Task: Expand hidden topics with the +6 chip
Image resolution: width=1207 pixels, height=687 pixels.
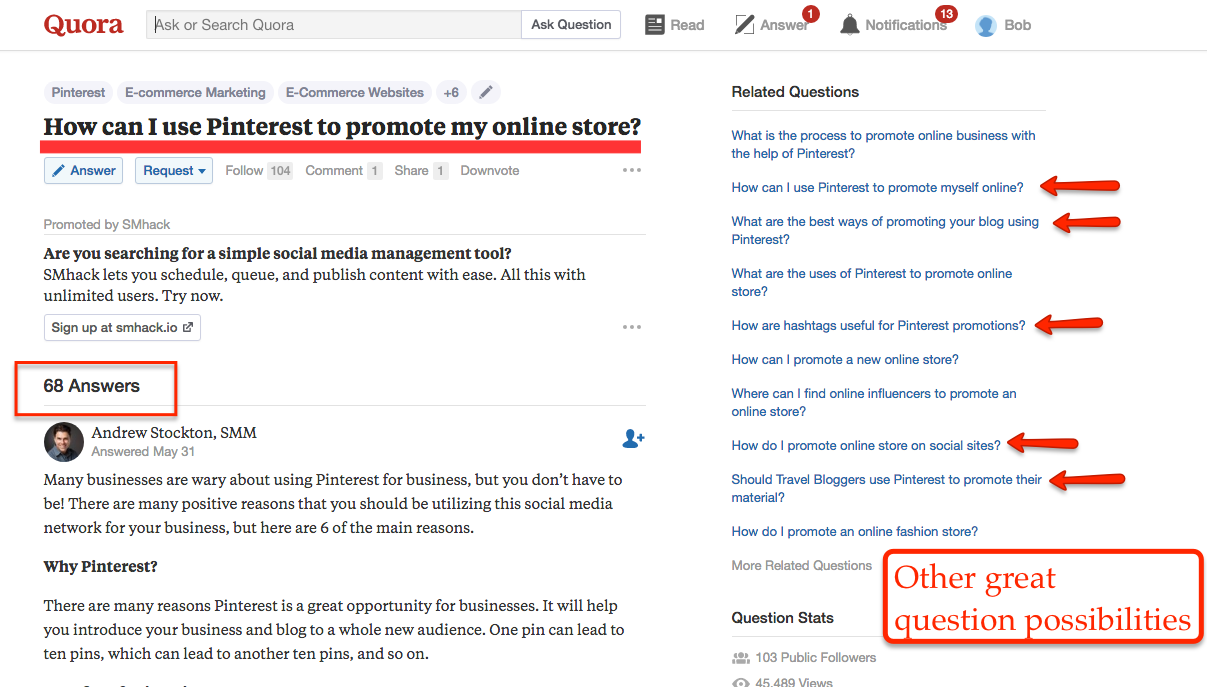Action: [x=451, y=91]
